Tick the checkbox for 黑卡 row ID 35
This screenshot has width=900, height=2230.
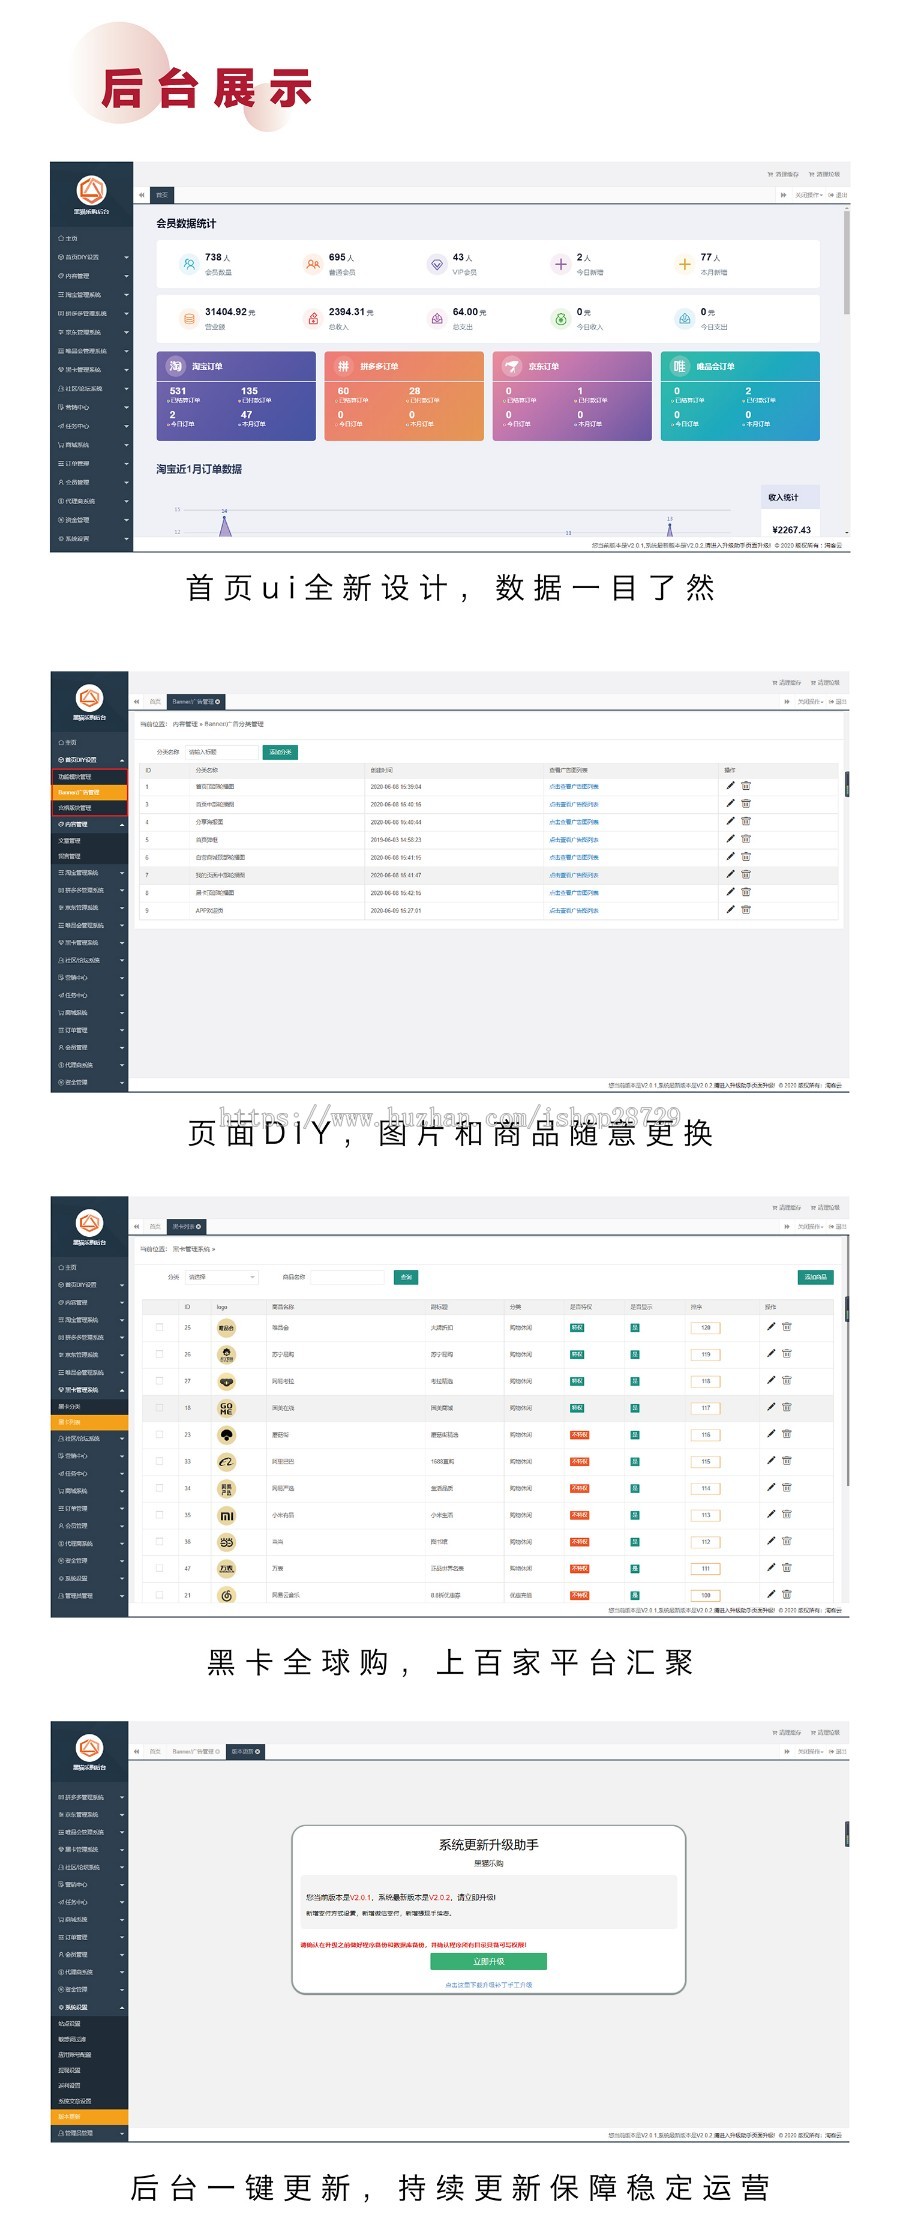pyautogui.click(x=159, y=1515)
